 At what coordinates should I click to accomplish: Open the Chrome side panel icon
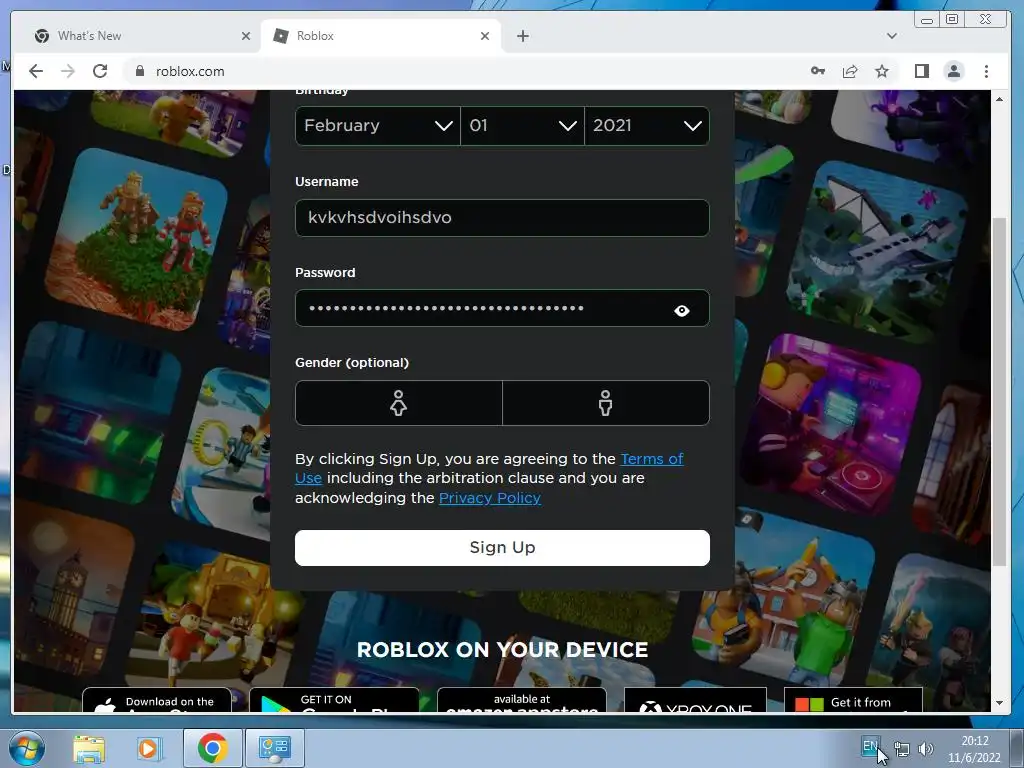coord(921,71)
